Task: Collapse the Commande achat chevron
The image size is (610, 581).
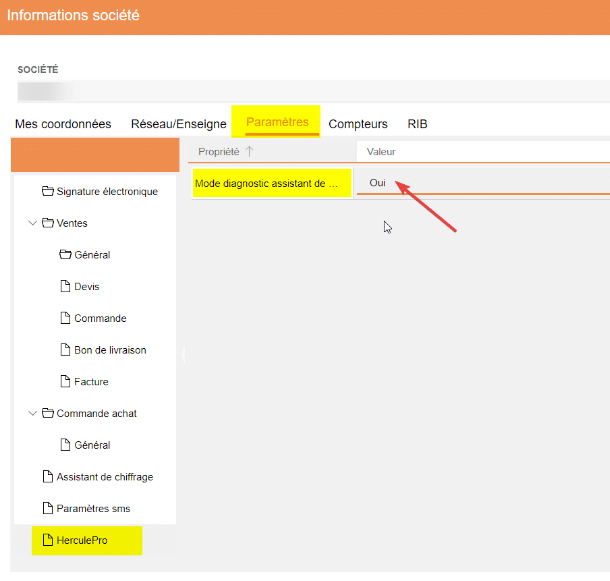Action: pos(33,413)
